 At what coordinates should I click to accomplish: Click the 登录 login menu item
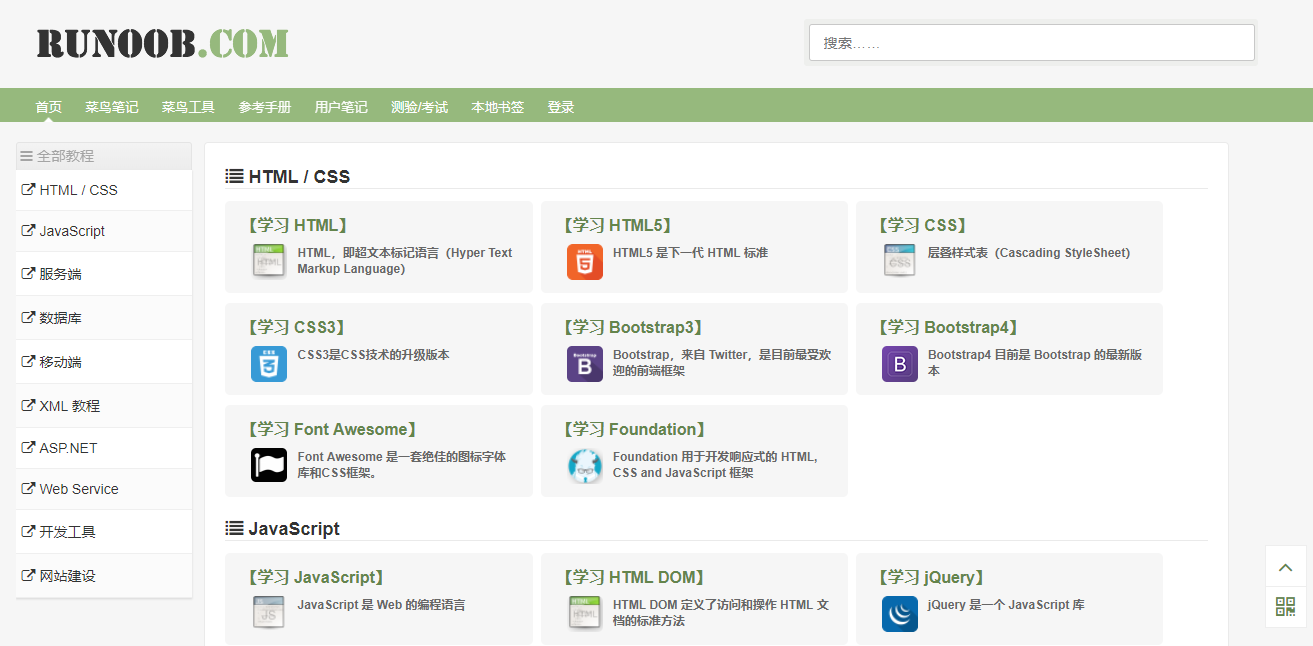click(561, 107)
